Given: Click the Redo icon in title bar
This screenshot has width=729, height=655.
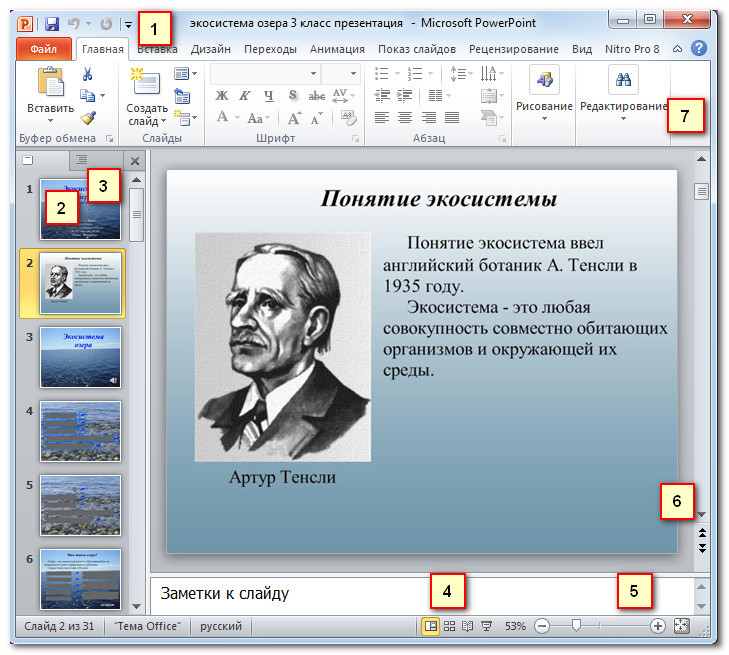Looking at the screenshot, I should click(106, 24).
